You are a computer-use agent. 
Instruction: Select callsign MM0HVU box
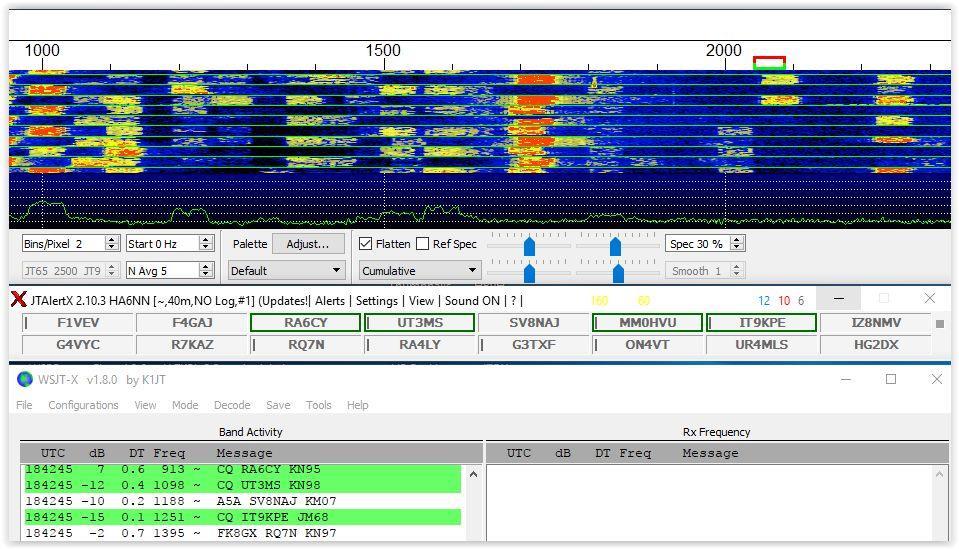[x=648, y=322]
